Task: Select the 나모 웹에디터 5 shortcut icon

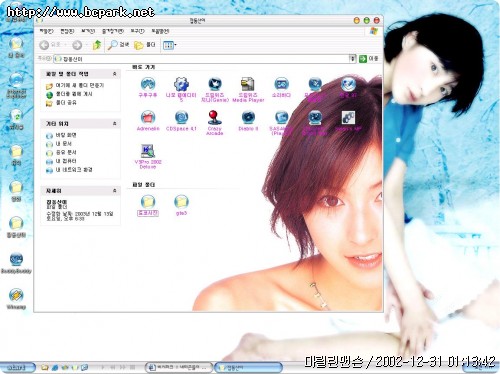Action: click(181, 84)
